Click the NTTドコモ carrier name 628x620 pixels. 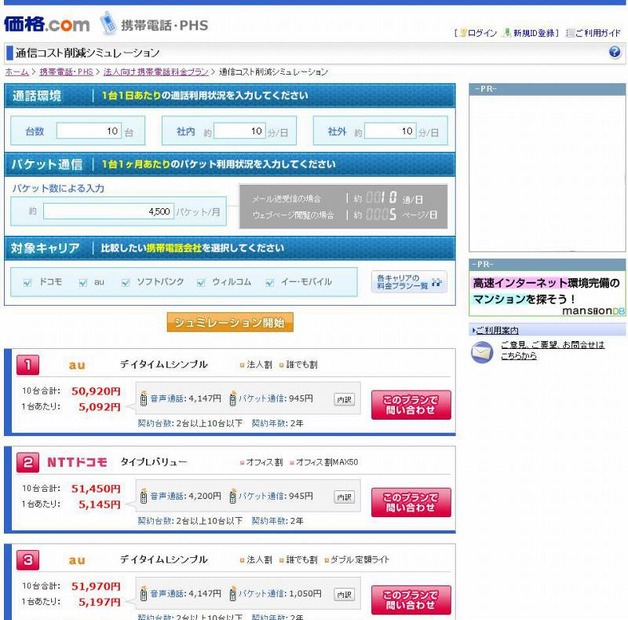tap(77, 463)
